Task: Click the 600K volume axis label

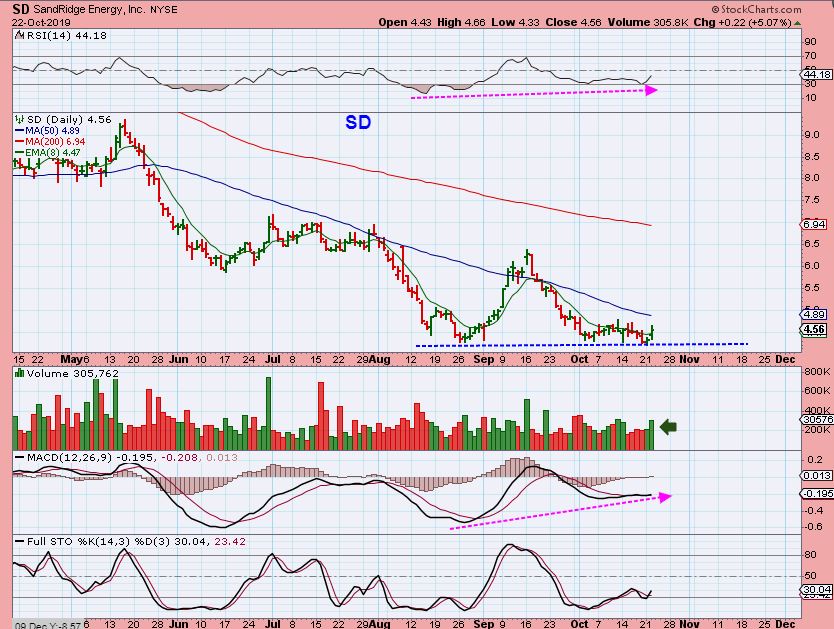Action: click(x=817, y=390)
